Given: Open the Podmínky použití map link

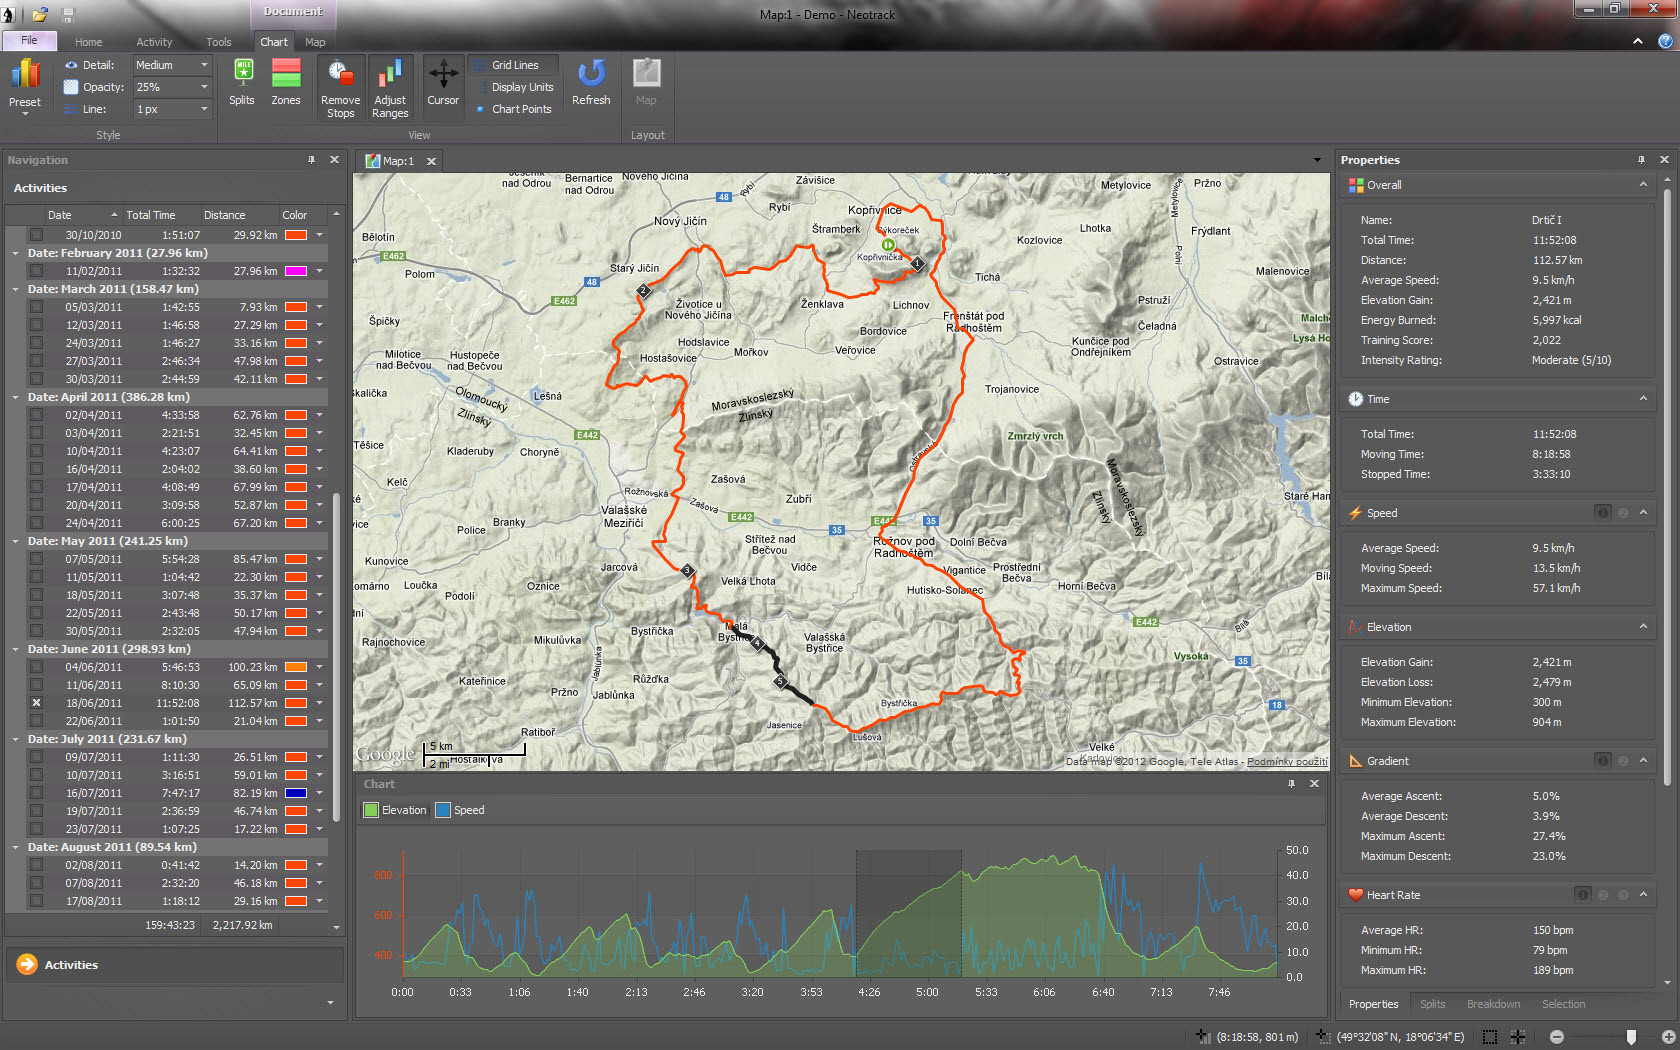Looking at the screenshot, I should 1287,761.
